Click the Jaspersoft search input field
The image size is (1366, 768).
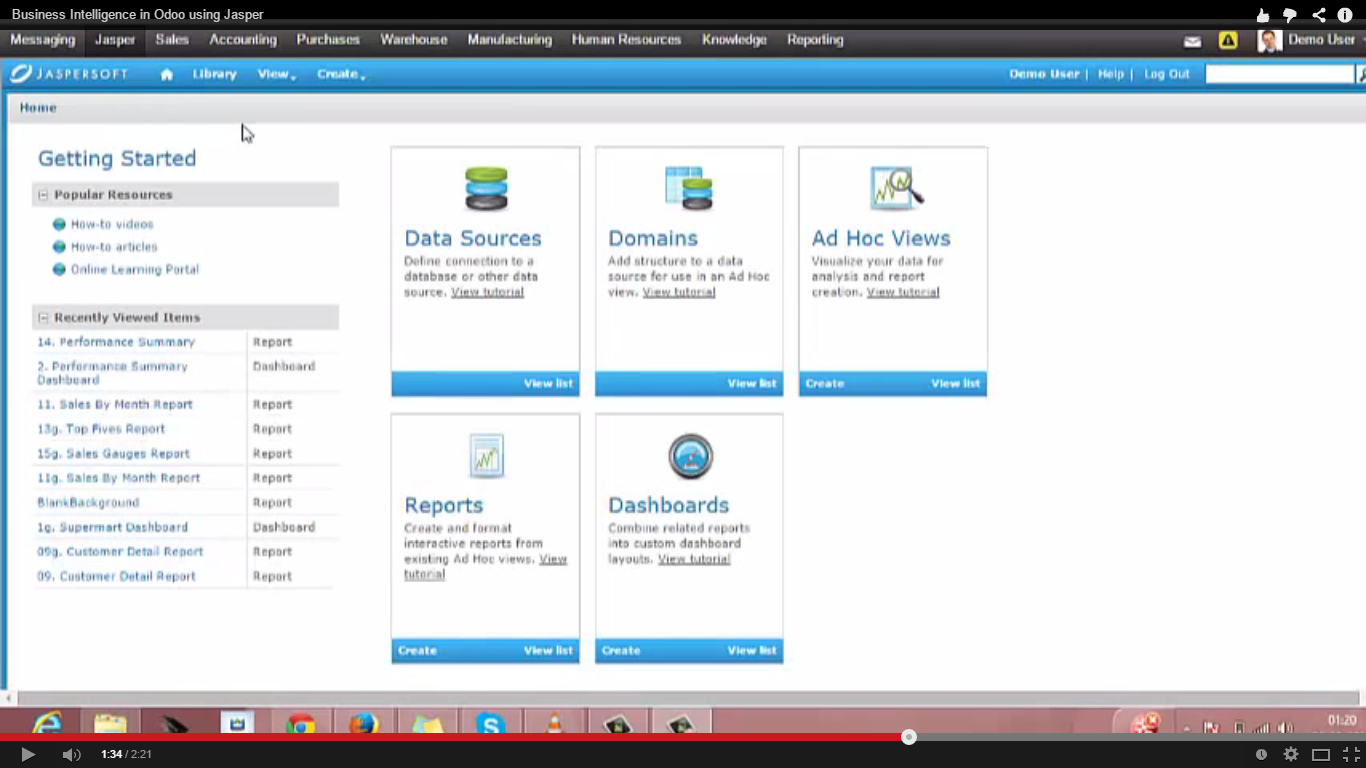coord(1279,74)
